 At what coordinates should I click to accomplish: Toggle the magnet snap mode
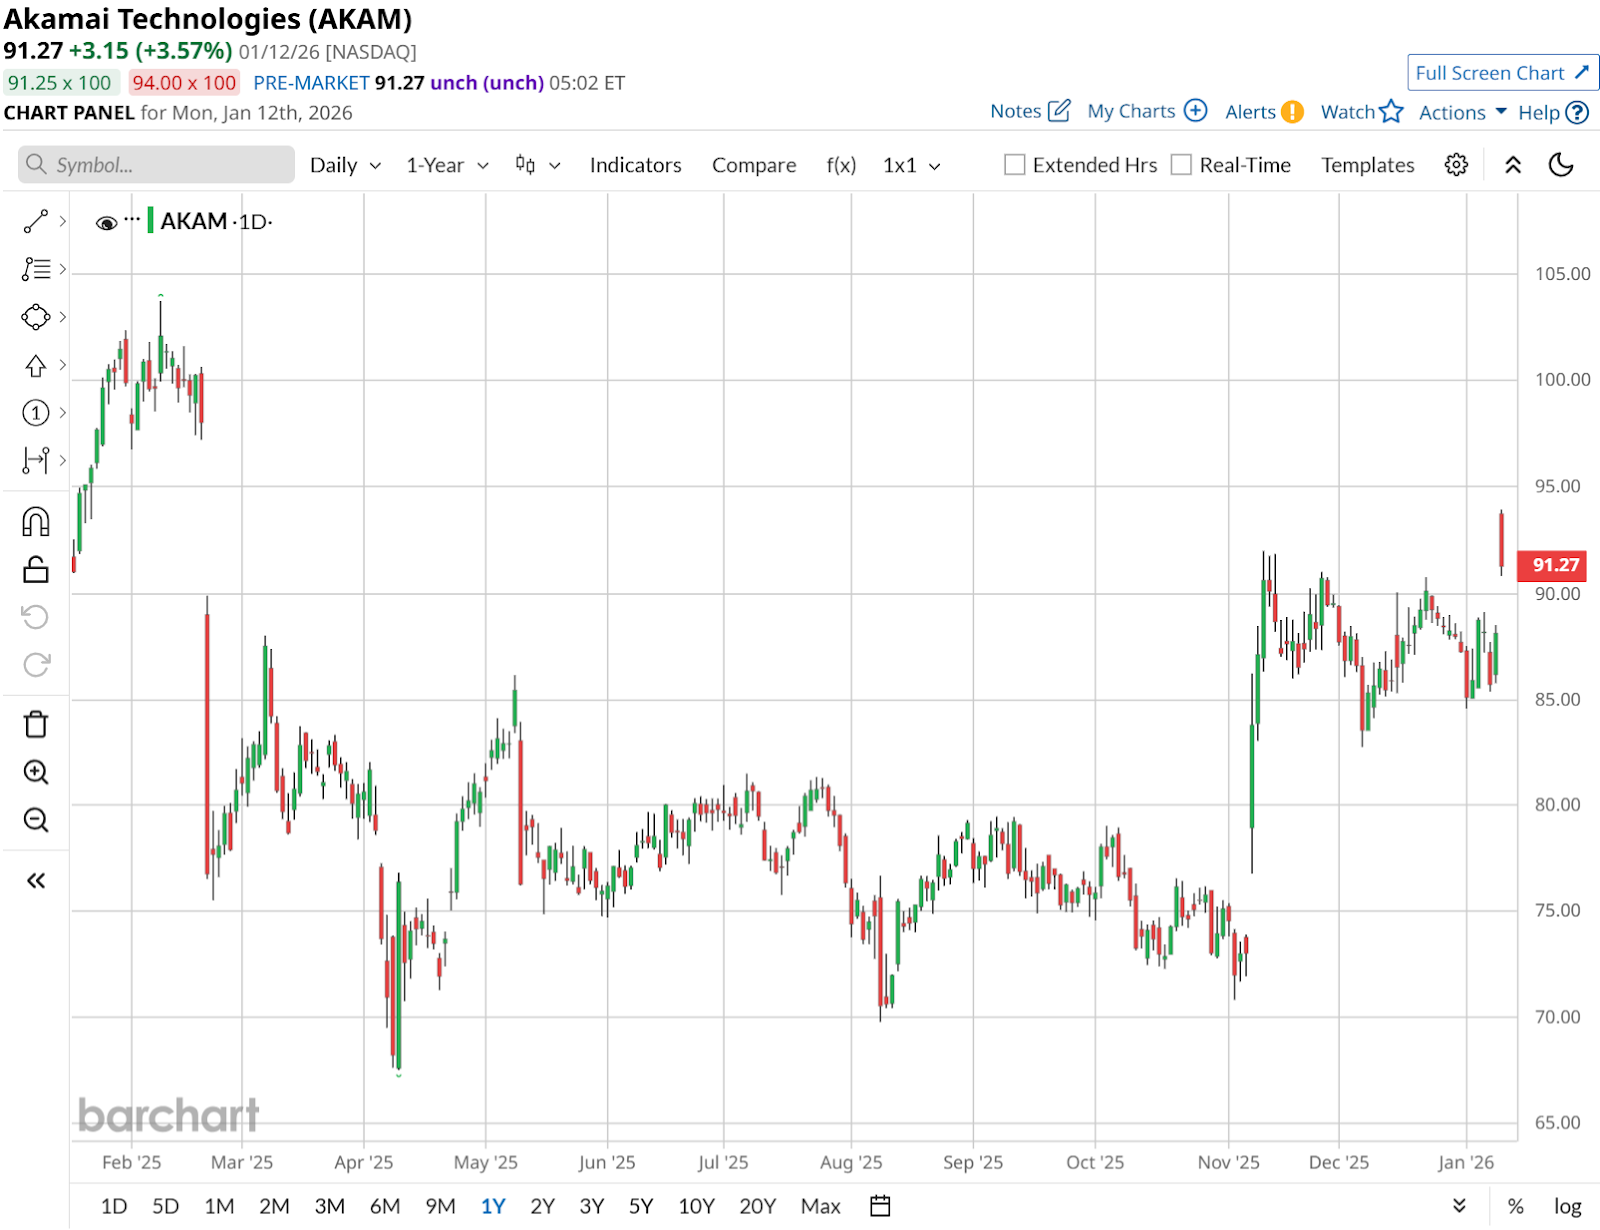(36, 521)
